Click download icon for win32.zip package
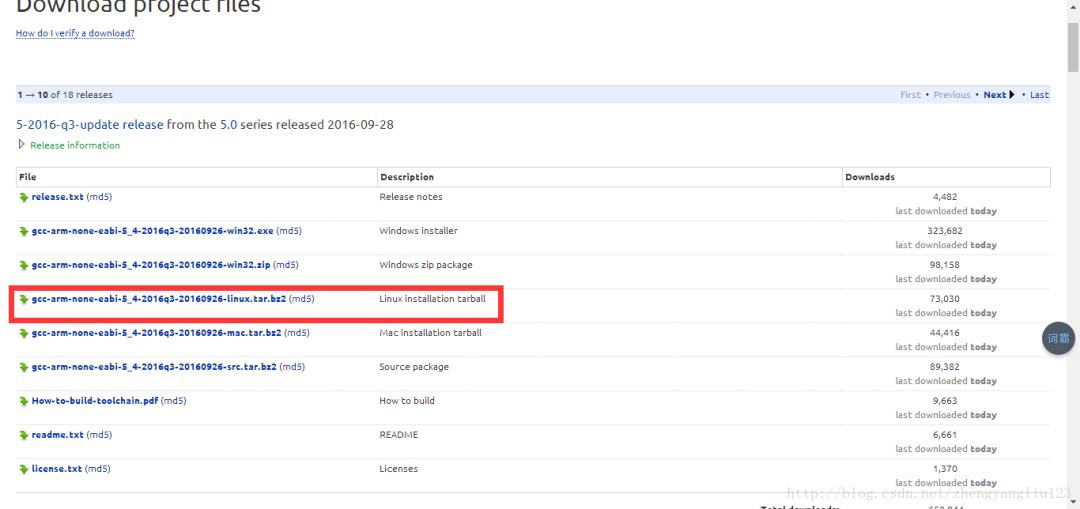 click(24, 265)
